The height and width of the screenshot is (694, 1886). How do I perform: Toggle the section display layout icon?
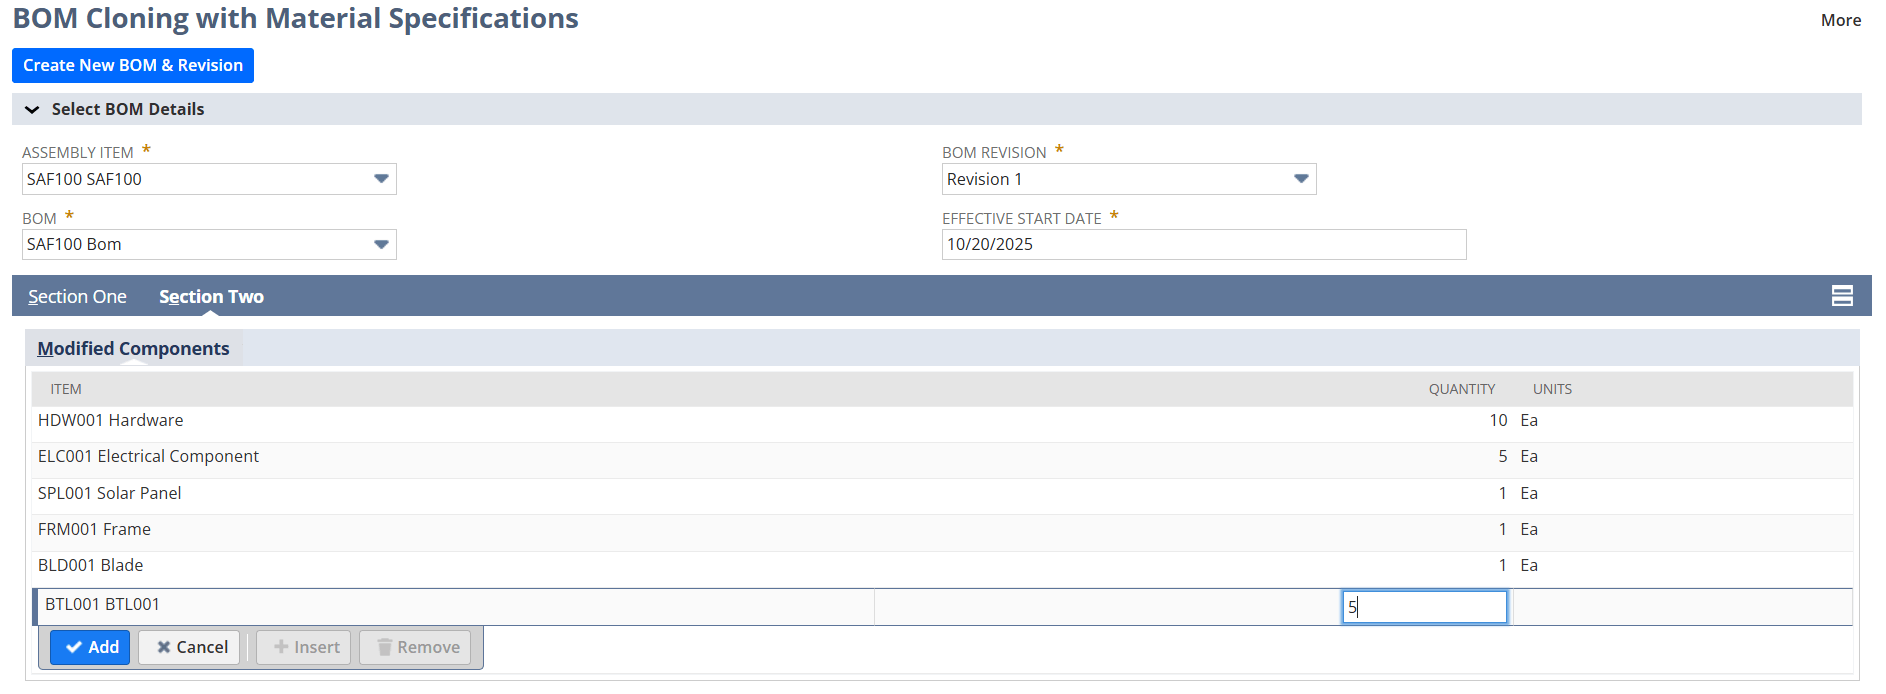(1843, 295)
